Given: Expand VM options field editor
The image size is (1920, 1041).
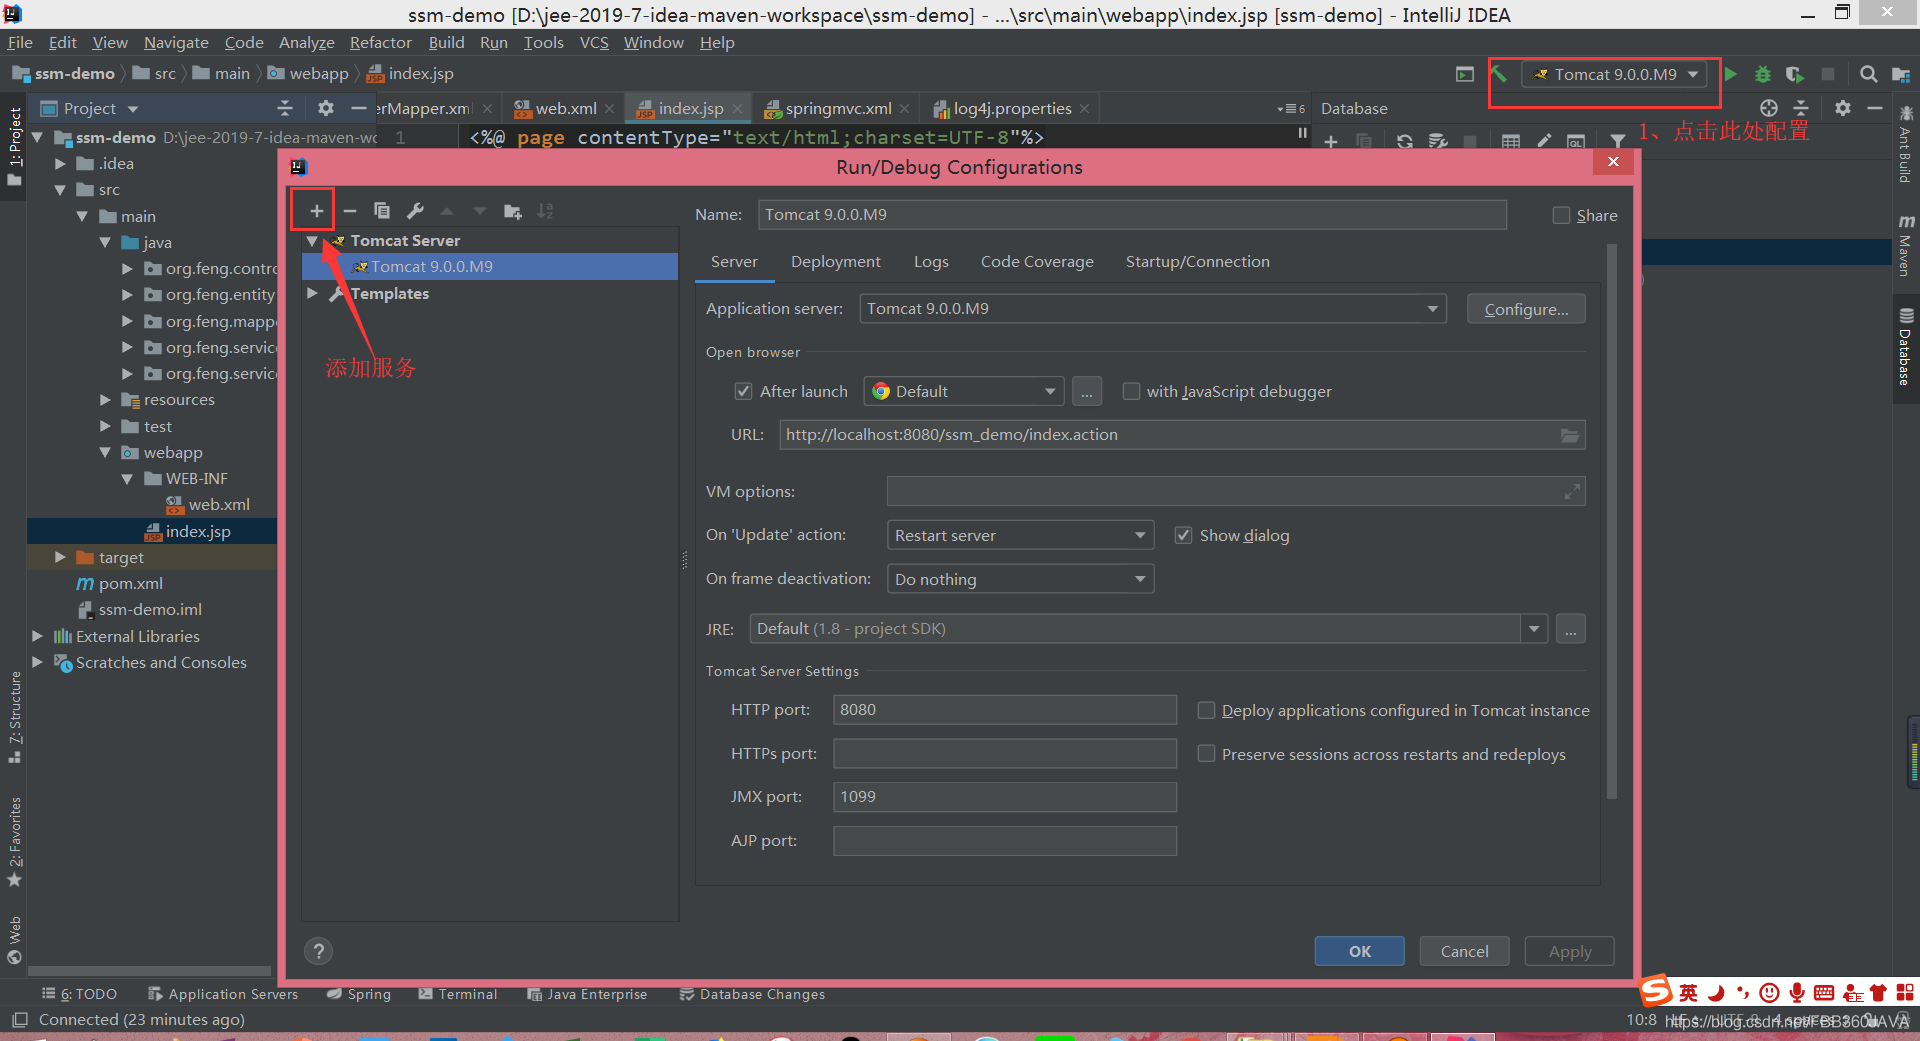Looking at the screenshot, I should [x=1572, y=491].
